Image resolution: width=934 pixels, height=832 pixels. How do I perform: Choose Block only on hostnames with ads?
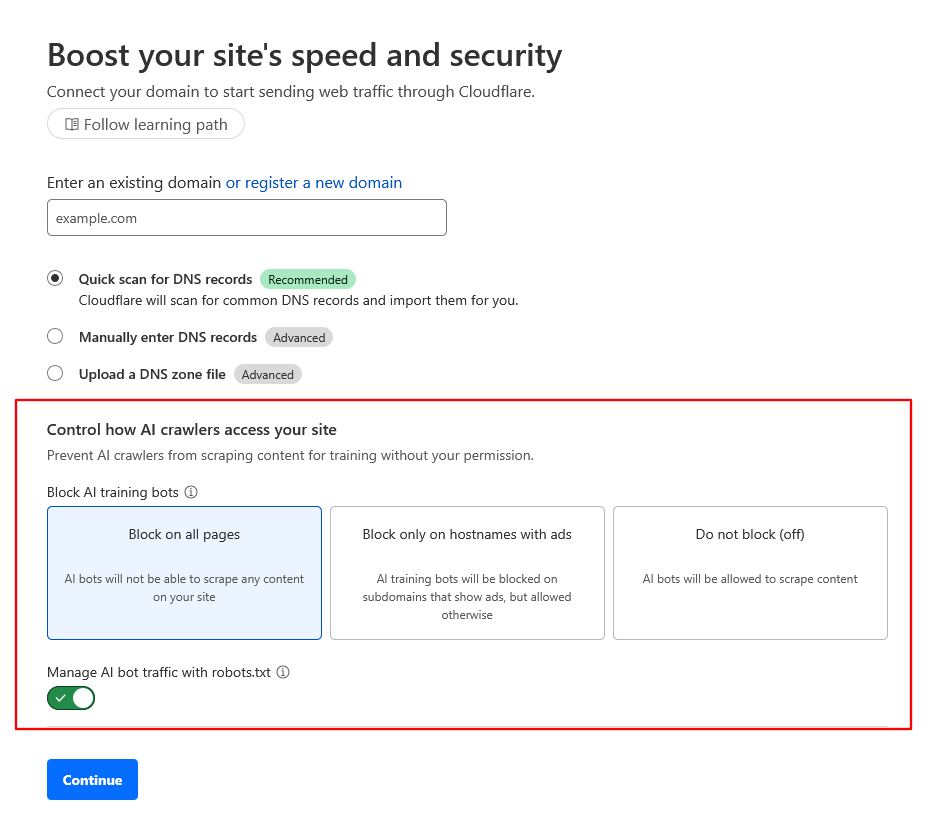coord(467,572)
